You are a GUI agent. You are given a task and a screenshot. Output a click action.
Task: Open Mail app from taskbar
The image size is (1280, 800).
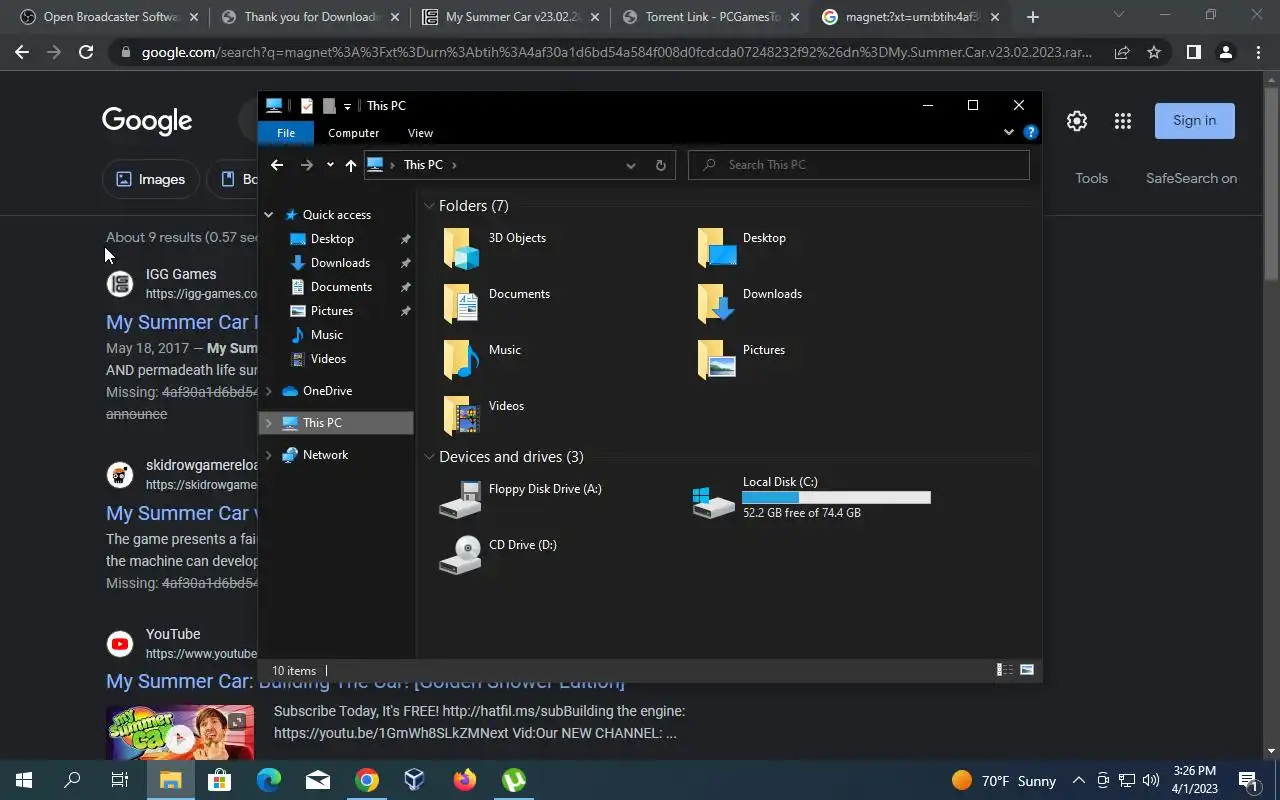click(317, 780)
